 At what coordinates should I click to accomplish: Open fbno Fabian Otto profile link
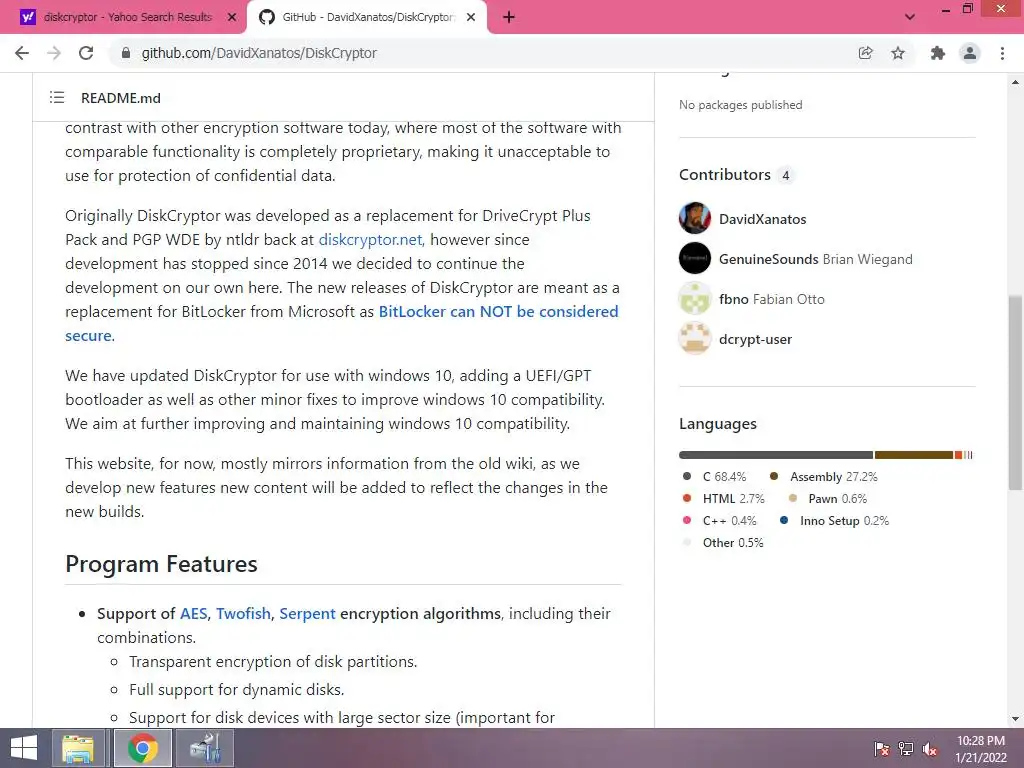tap(771, 299)
